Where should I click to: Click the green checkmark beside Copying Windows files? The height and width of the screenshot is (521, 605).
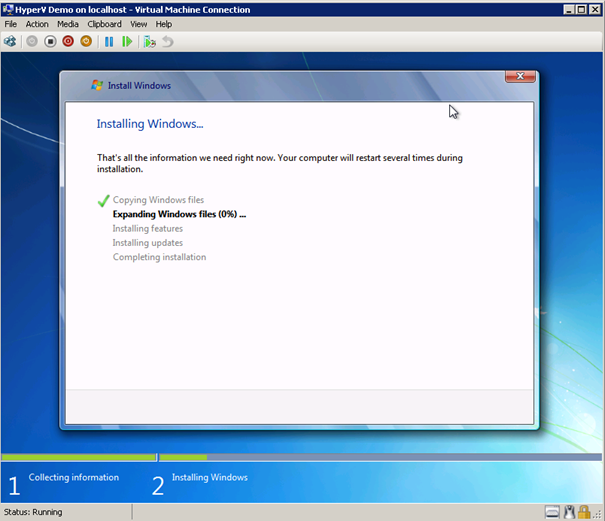(x=103, y=200)
